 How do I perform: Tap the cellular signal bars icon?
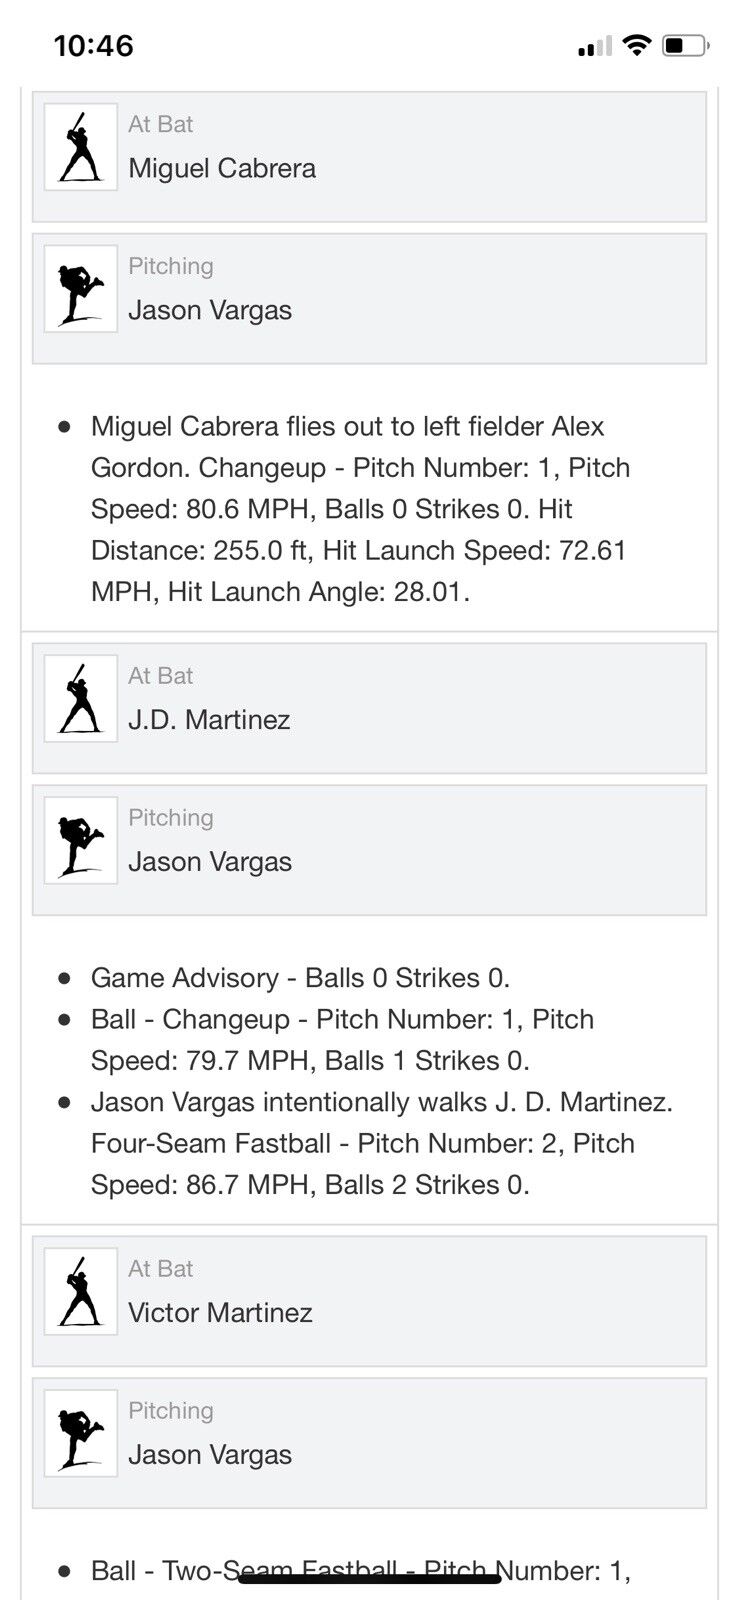tap(594, 46)
